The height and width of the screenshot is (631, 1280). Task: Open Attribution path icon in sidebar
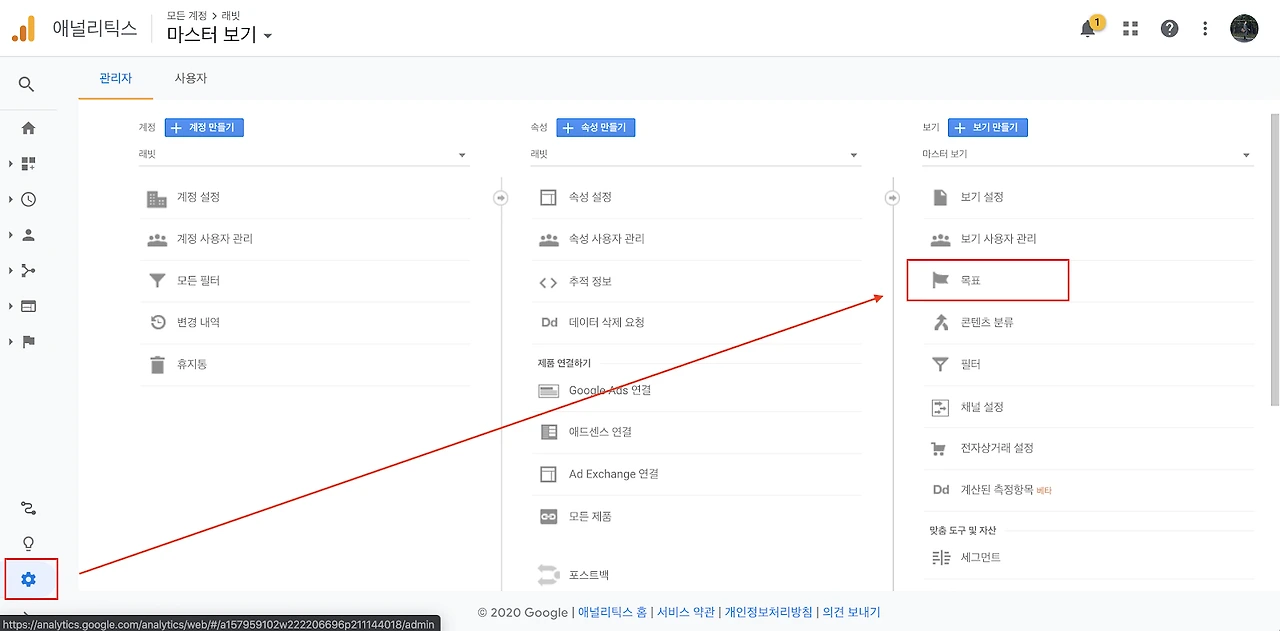point(28,509)
